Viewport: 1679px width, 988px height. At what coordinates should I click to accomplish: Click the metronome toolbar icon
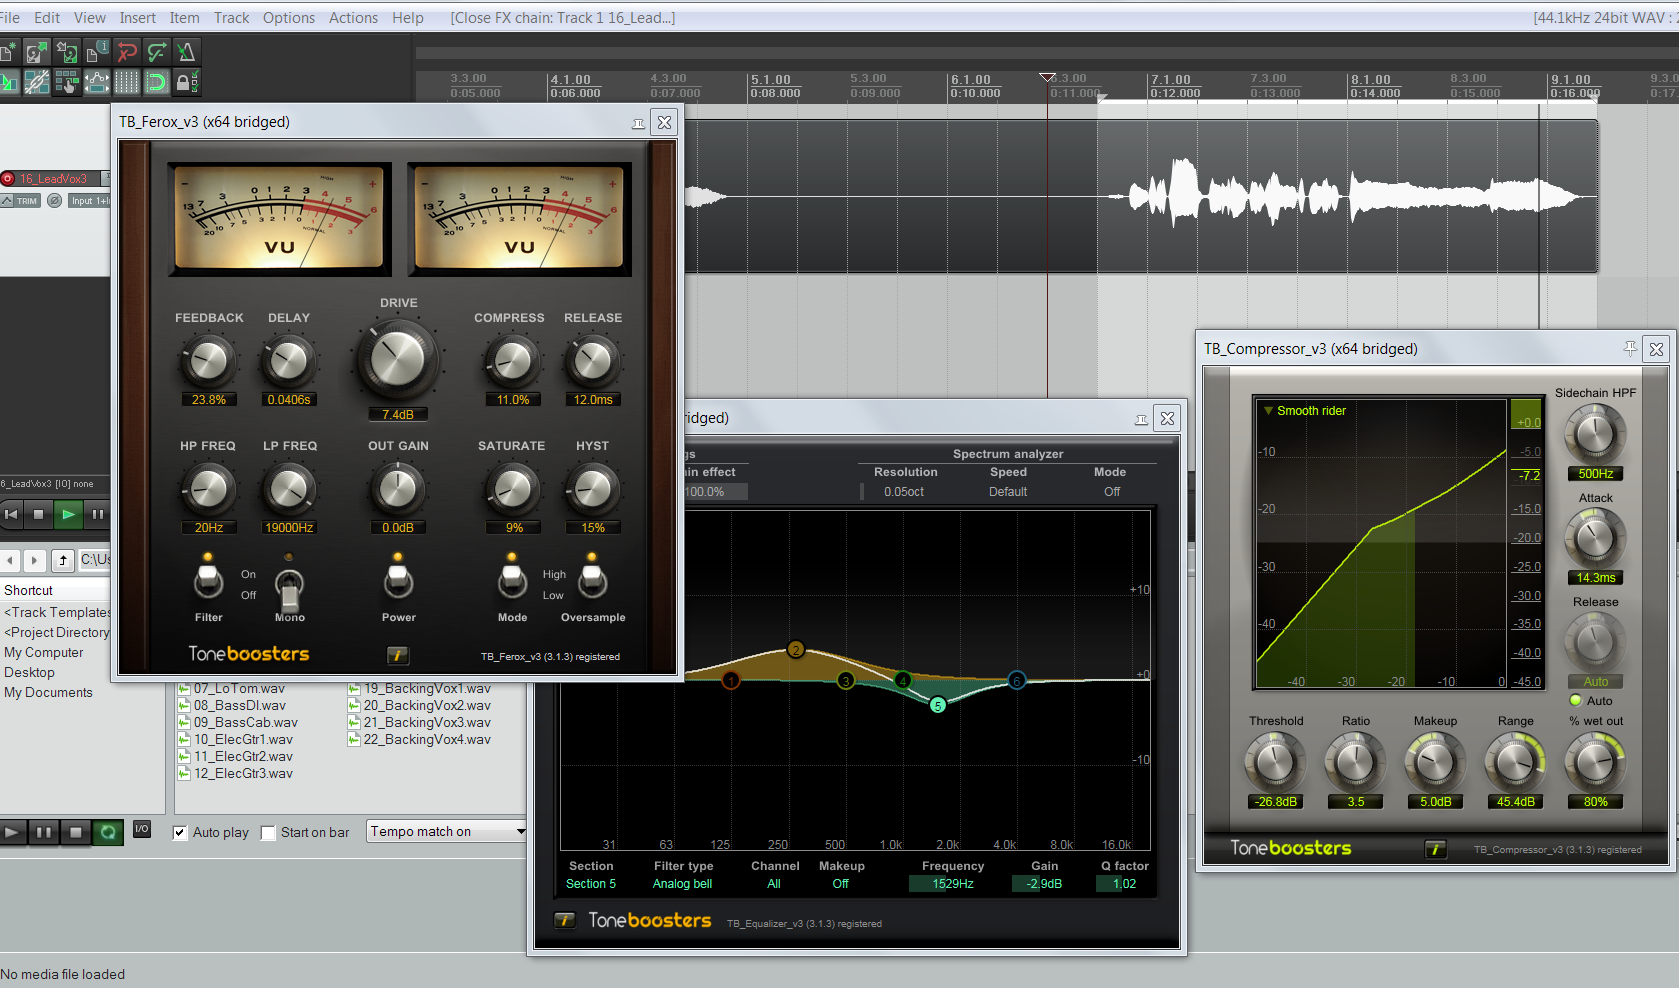(187, 51)
